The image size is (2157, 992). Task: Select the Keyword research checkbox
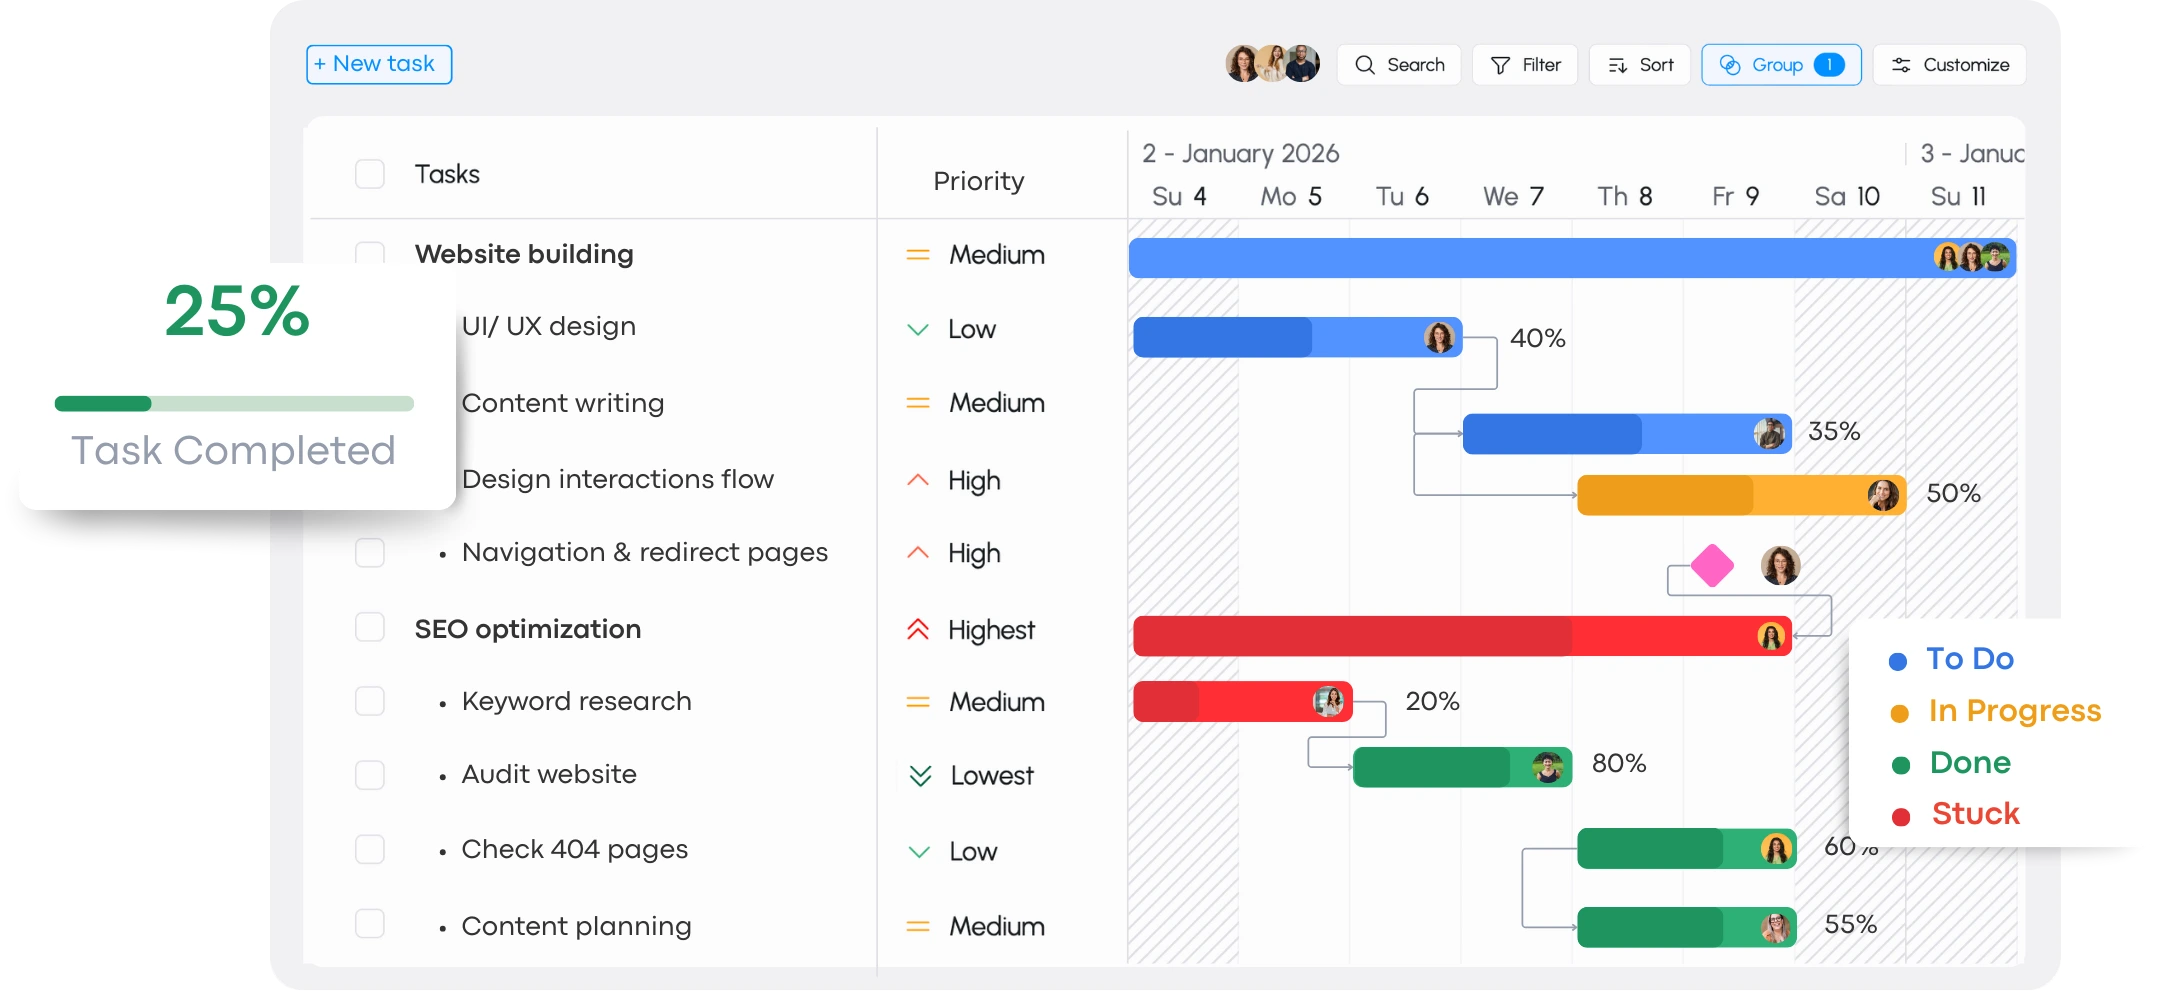click(x=370, y=701)
